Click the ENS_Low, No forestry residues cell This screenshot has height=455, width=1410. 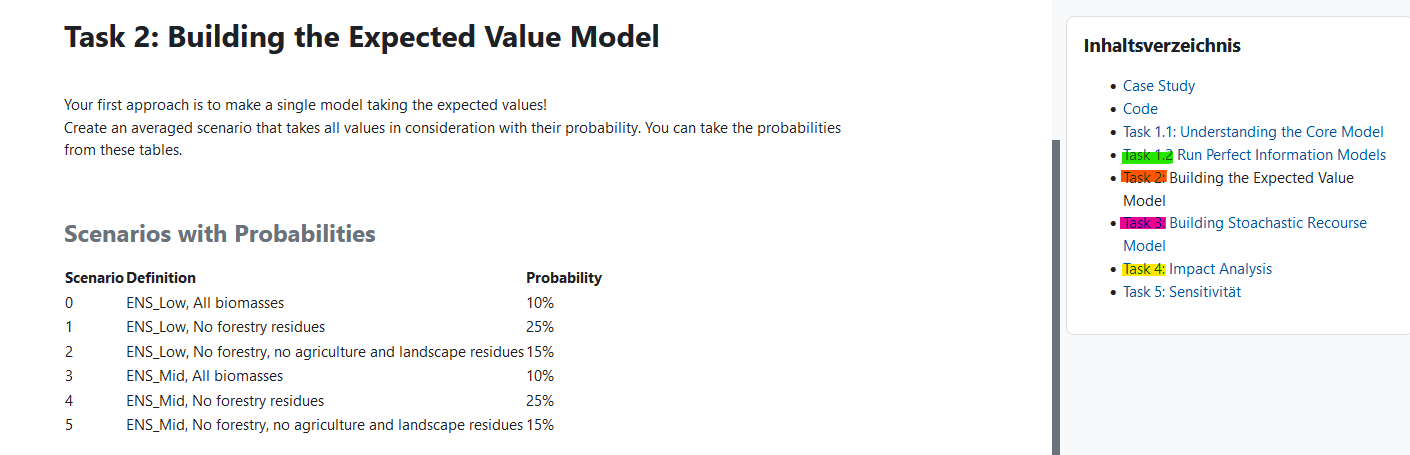pos(225,327)
